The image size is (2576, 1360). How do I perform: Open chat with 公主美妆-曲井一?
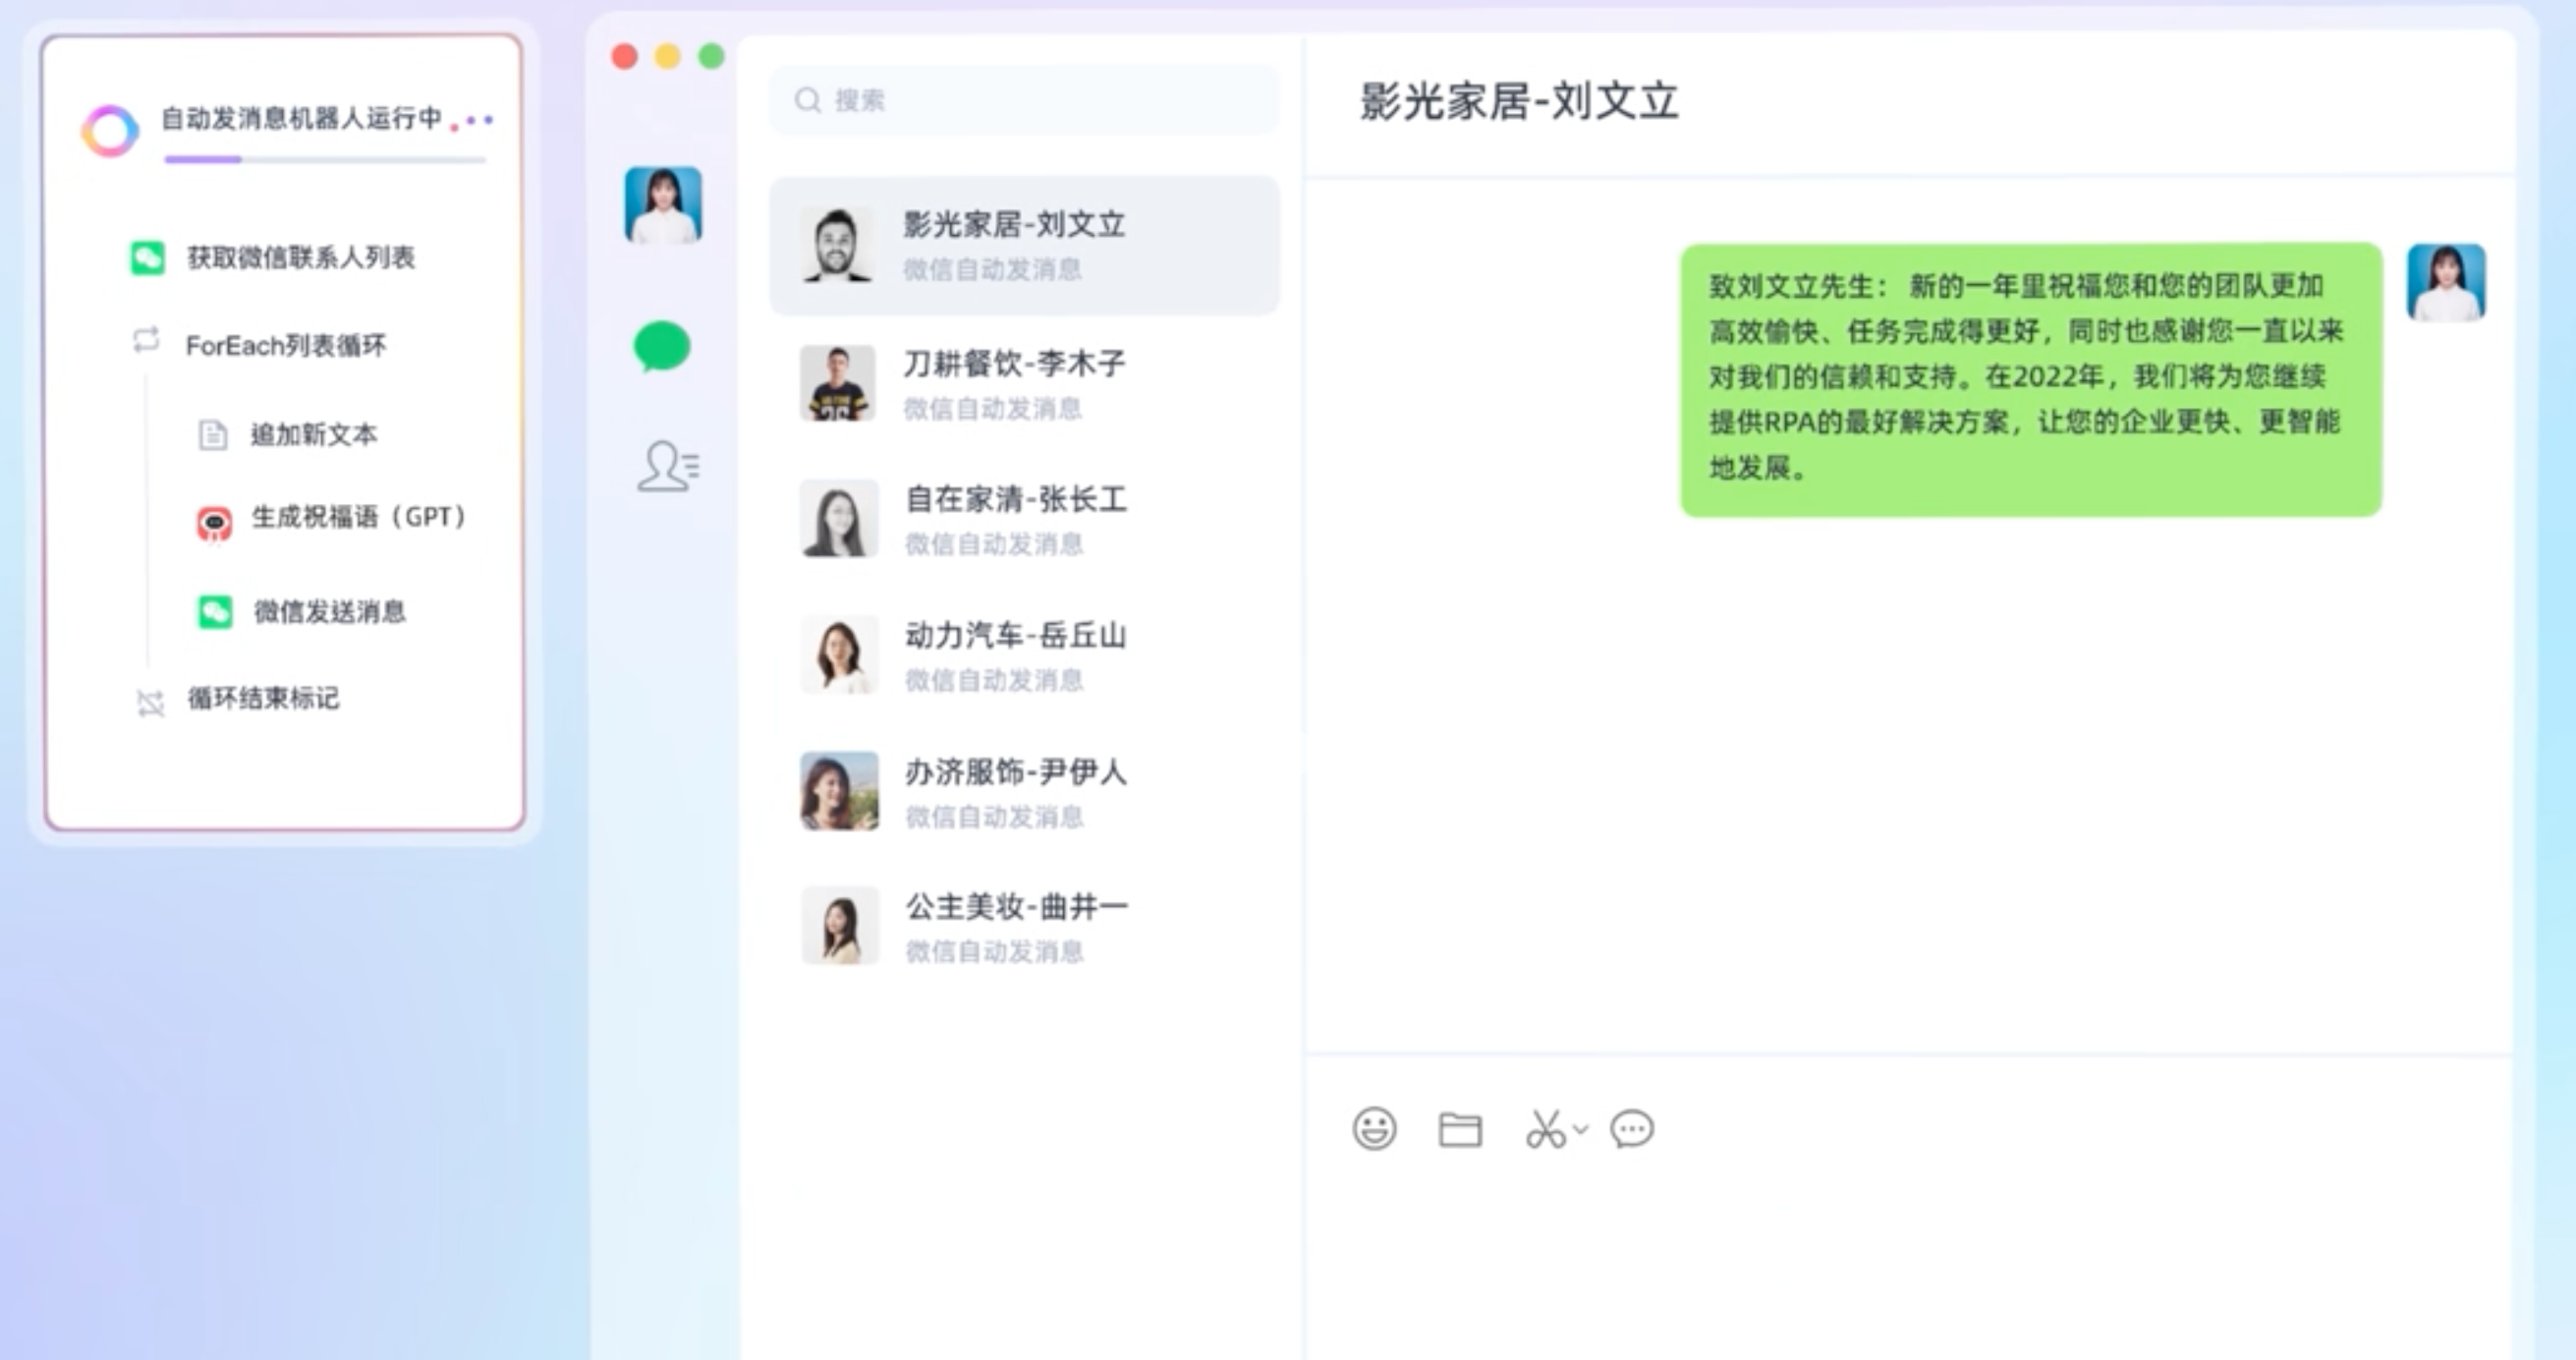(1024, 927)
